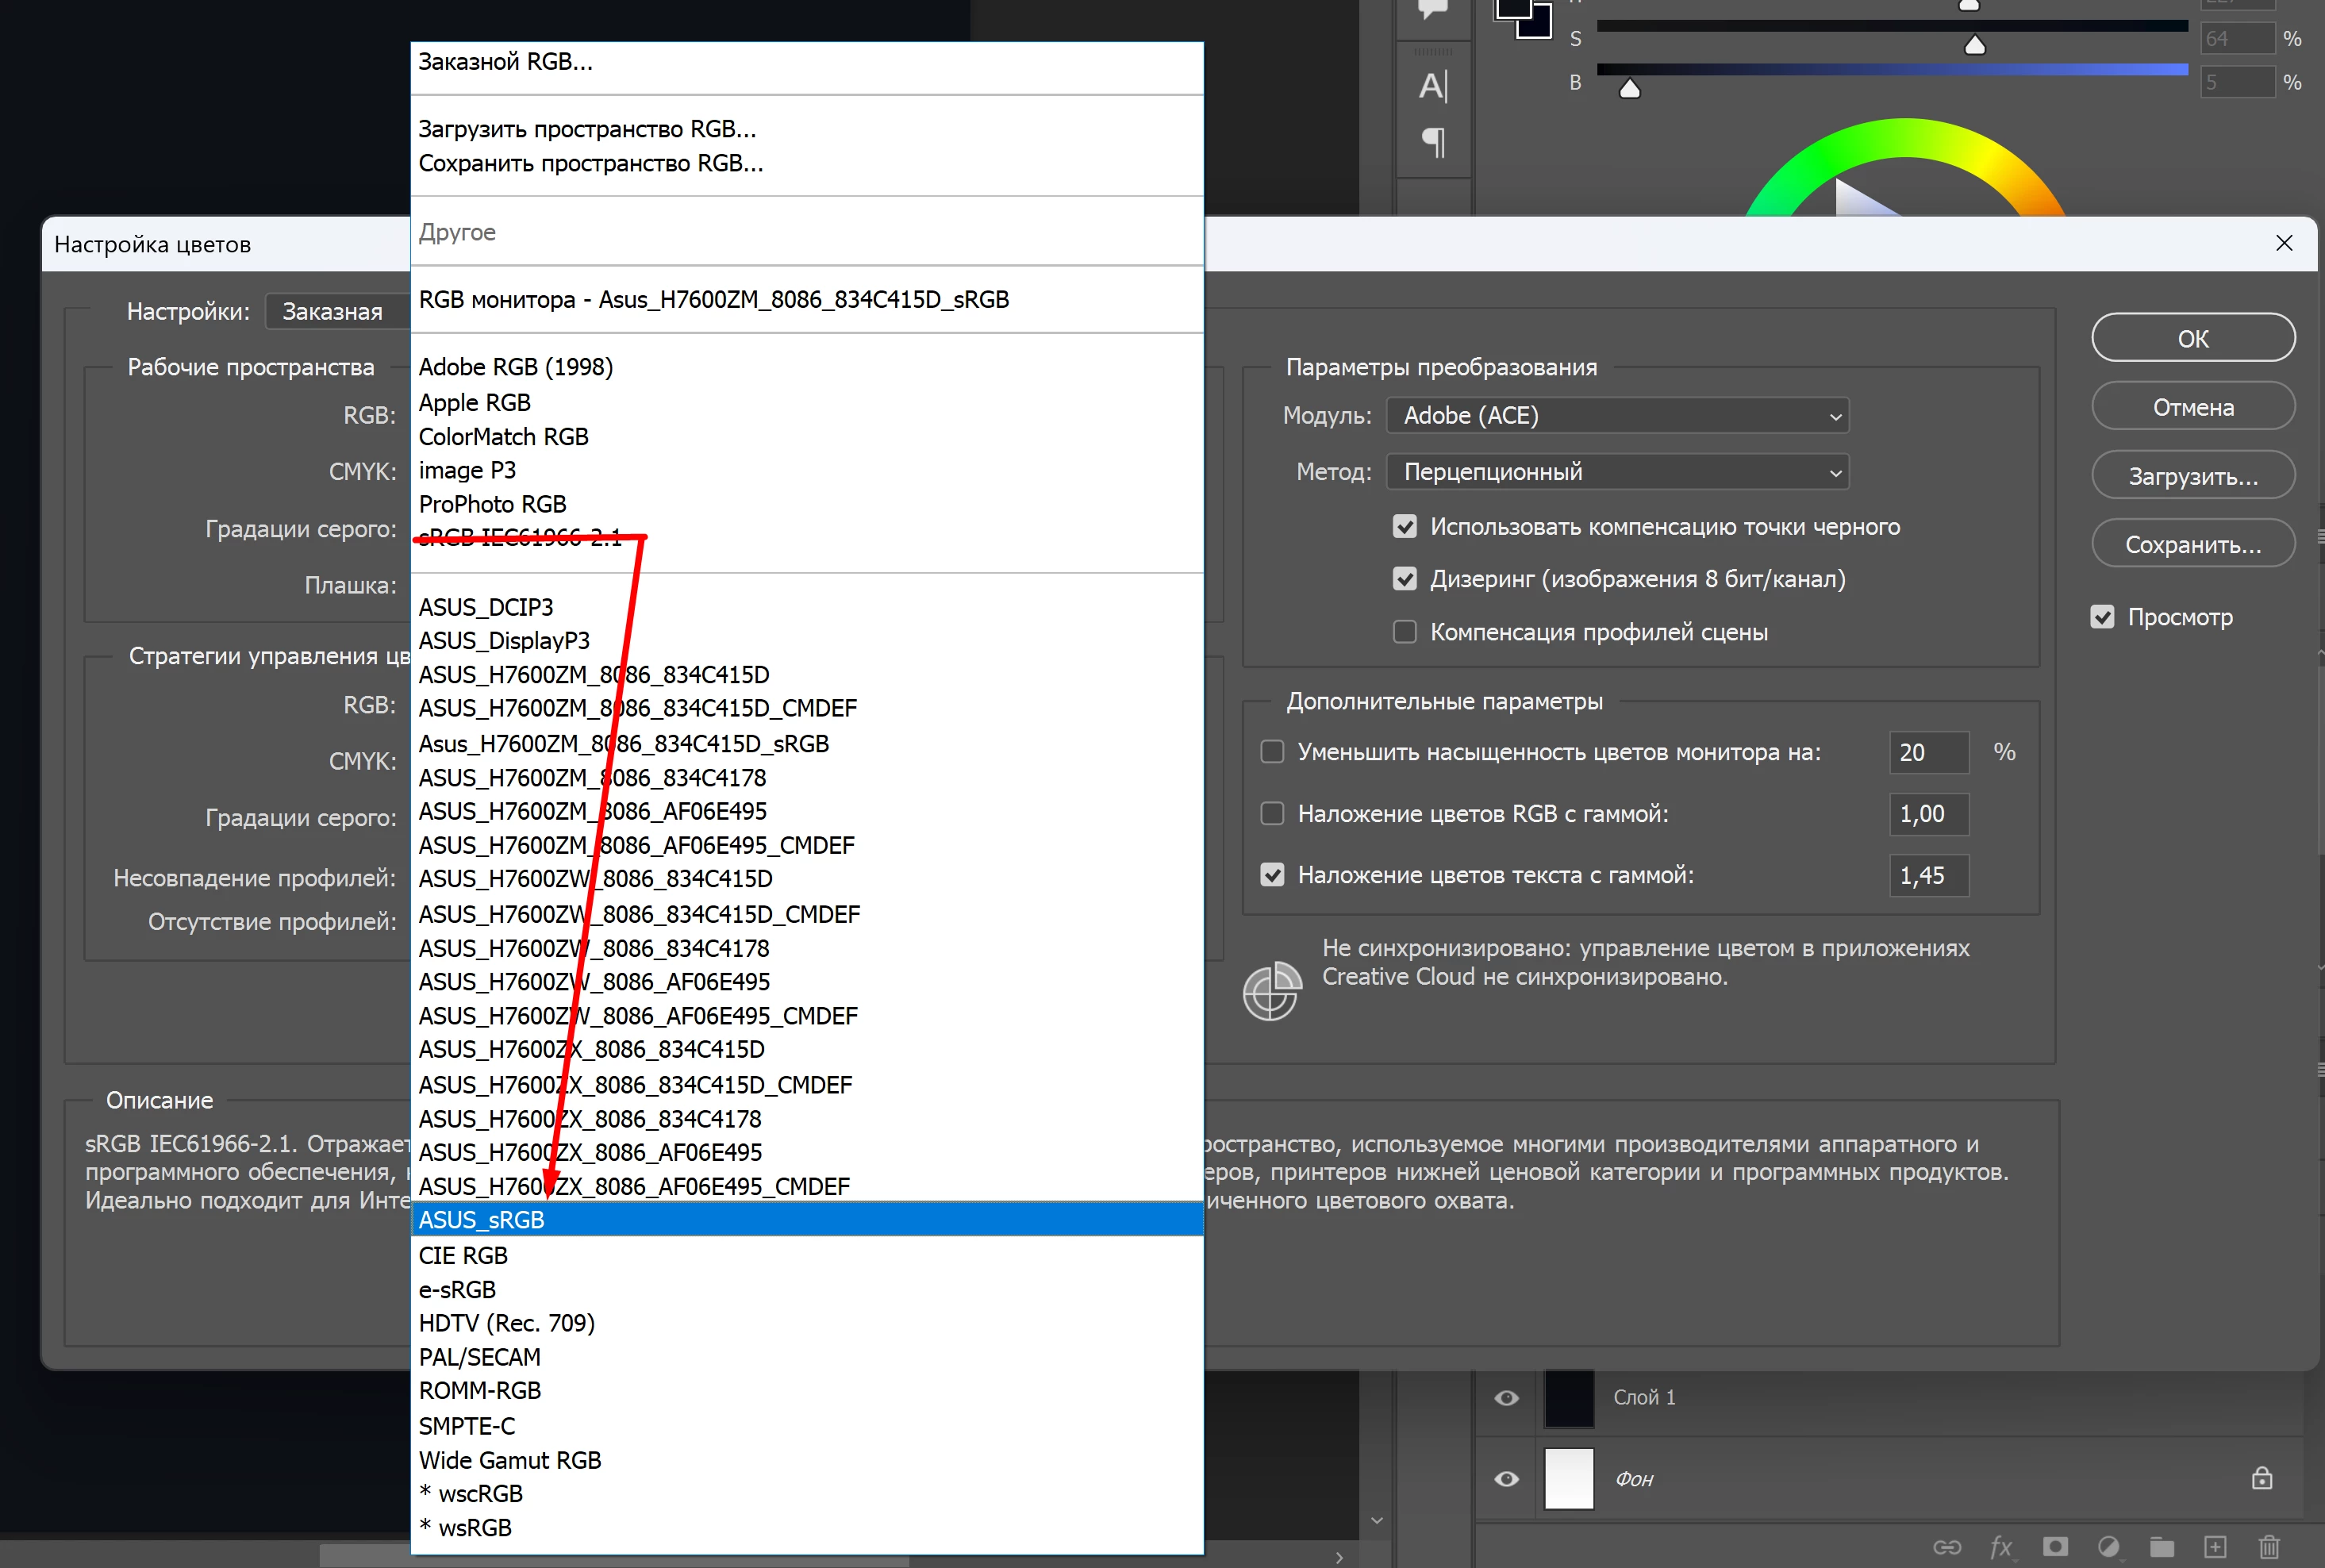Delete layer with trash icon
2325x1568 pixels.
point(2269,1547)
